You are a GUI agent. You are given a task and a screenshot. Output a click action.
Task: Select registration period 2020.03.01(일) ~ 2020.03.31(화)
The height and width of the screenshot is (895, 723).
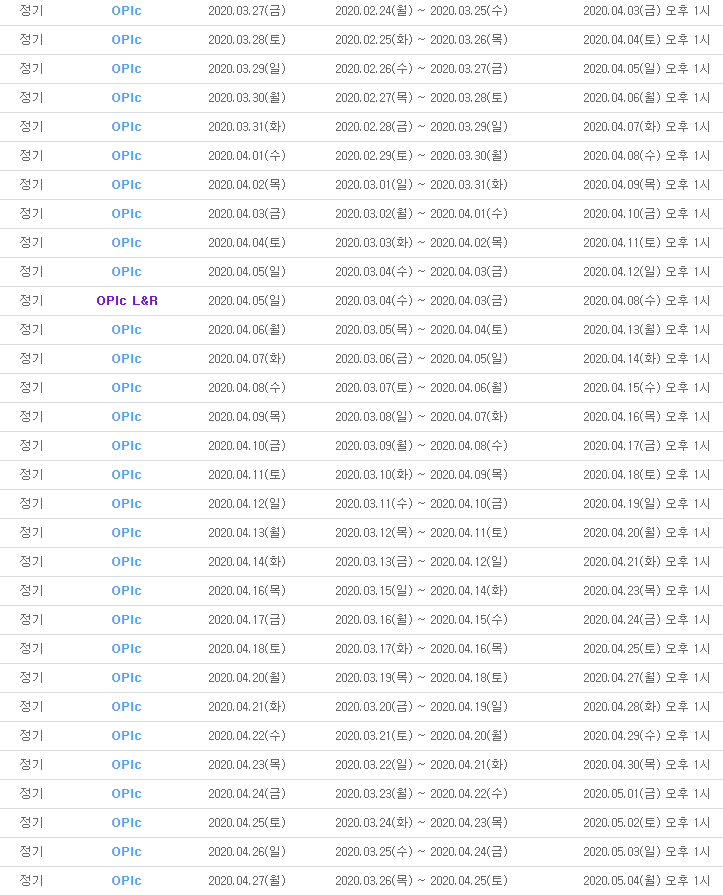pos(421,185)
